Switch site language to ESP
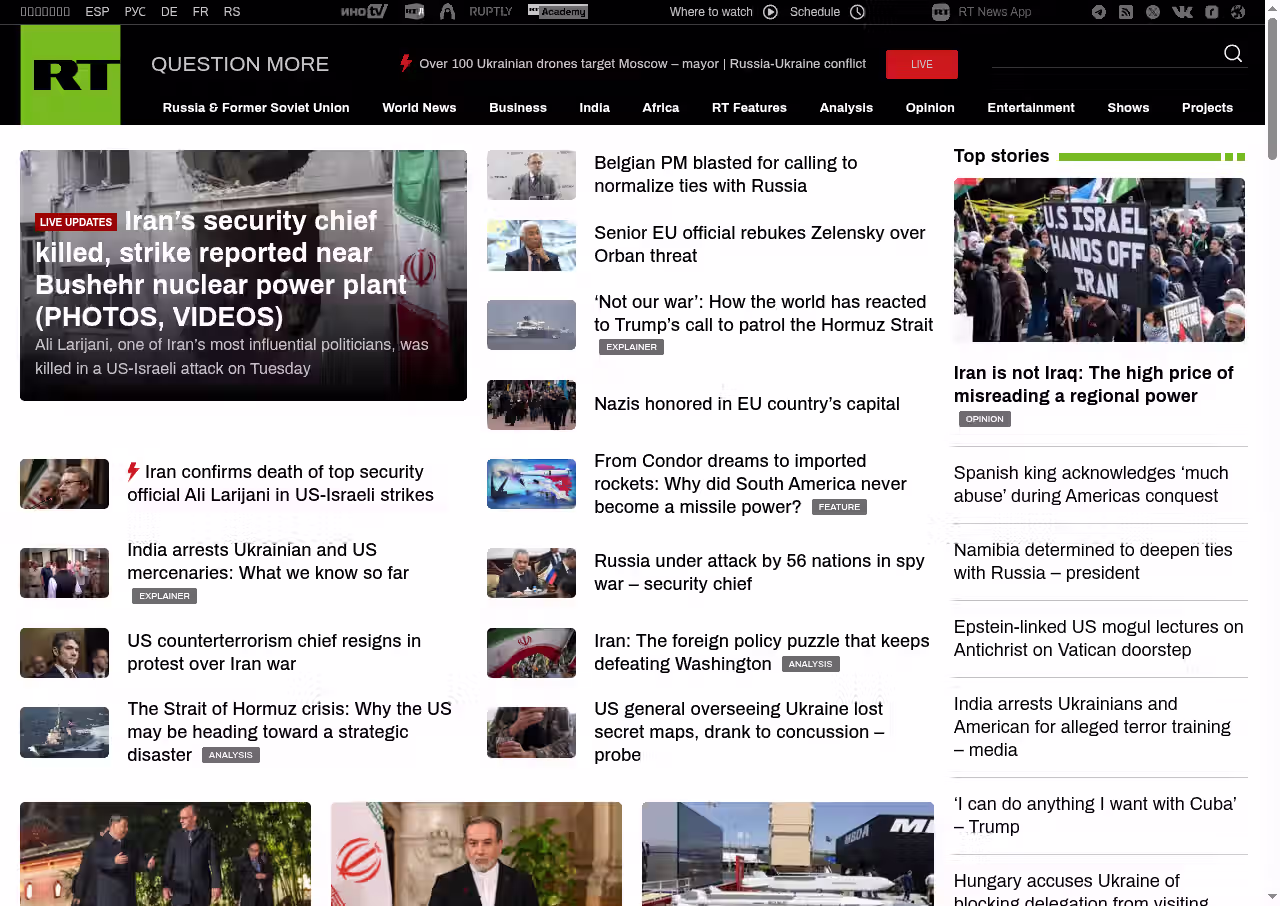The width and height of the screenshot is (1280, 906). point(97,12)
